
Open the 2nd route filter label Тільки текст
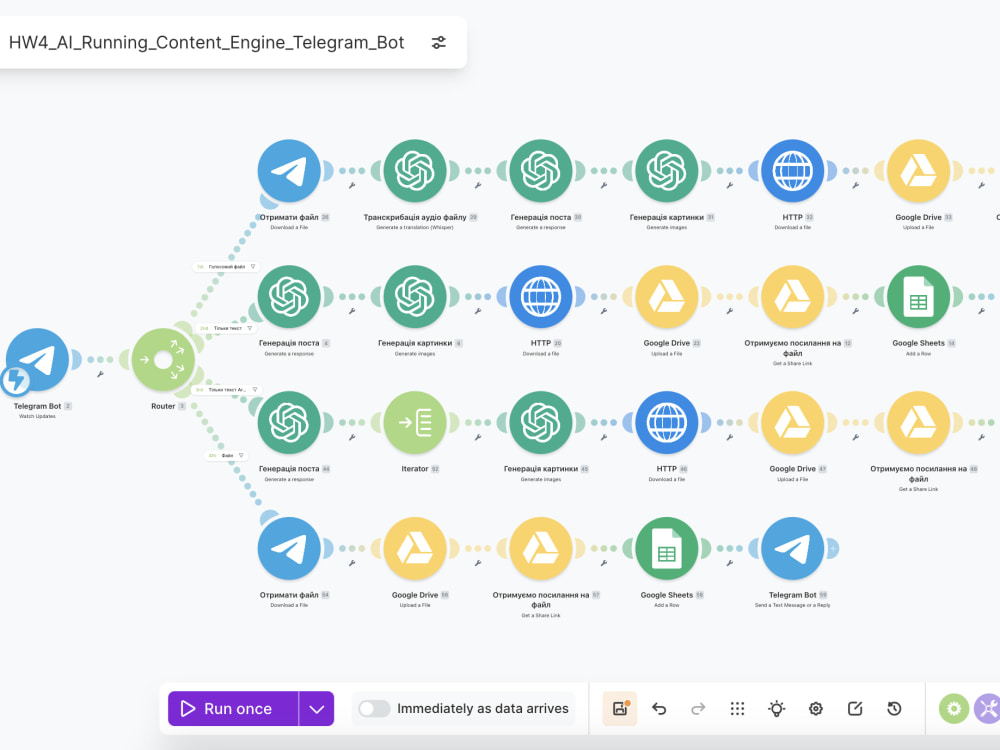point(226,328)
